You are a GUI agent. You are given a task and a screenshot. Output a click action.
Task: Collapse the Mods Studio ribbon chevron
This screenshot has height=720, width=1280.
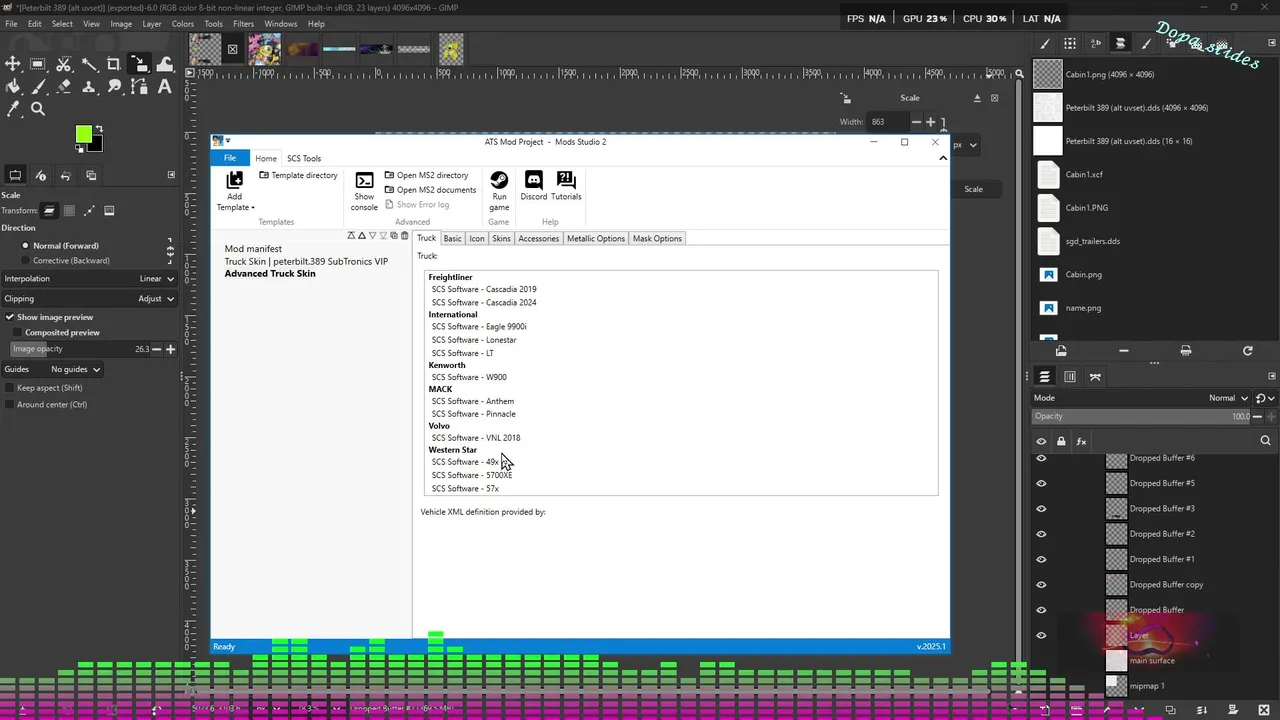942,158
